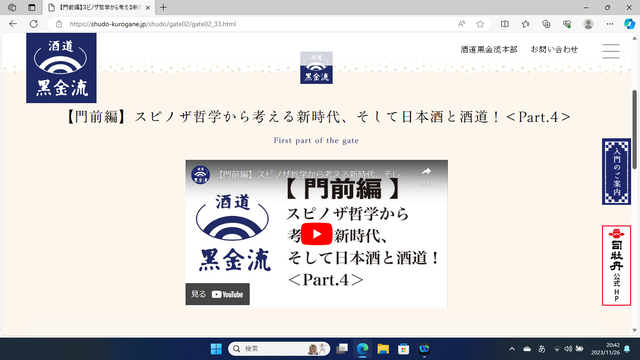Viewport: 640px width, 360px height.
Task: Show hidden system tray icons
Action: [x=512, y=349]
